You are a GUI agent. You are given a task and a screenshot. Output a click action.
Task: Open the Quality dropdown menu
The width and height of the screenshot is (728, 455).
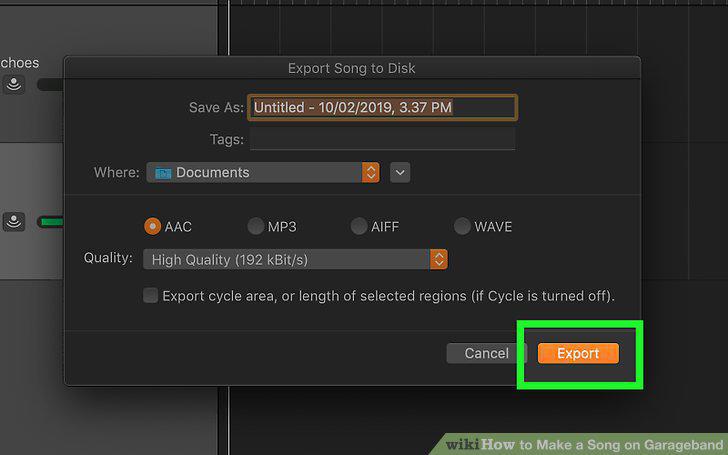coord(295,260)
